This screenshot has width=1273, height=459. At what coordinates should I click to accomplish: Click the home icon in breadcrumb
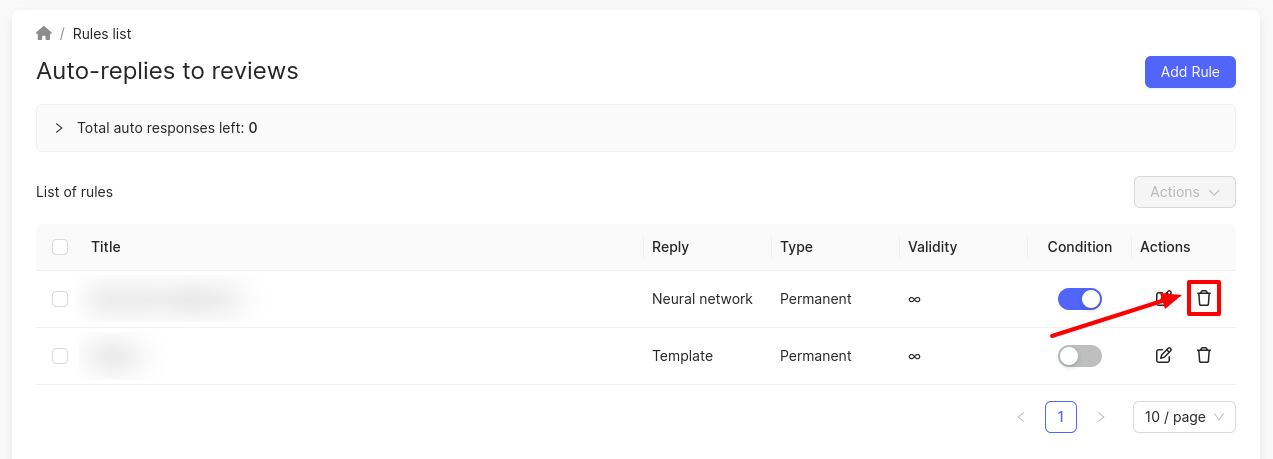(x=44, y=34)
